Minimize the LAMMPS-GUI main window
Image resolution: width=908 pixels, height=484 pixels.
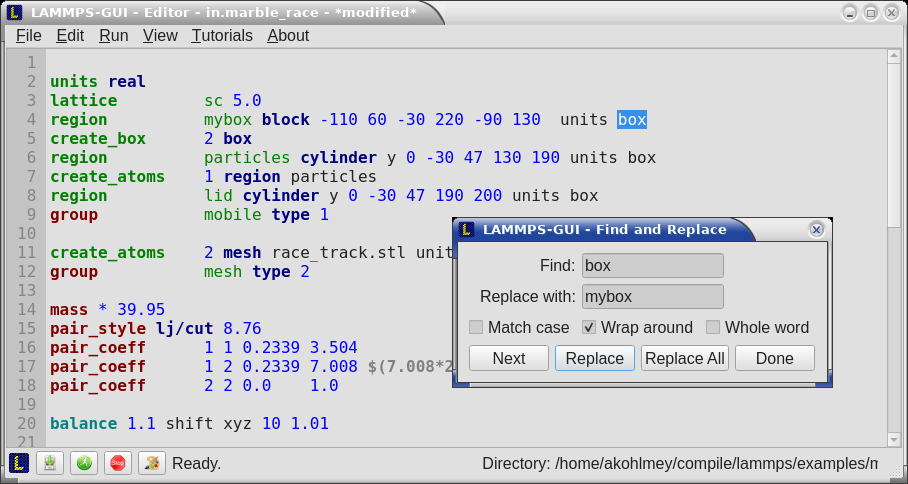(850, 13)
